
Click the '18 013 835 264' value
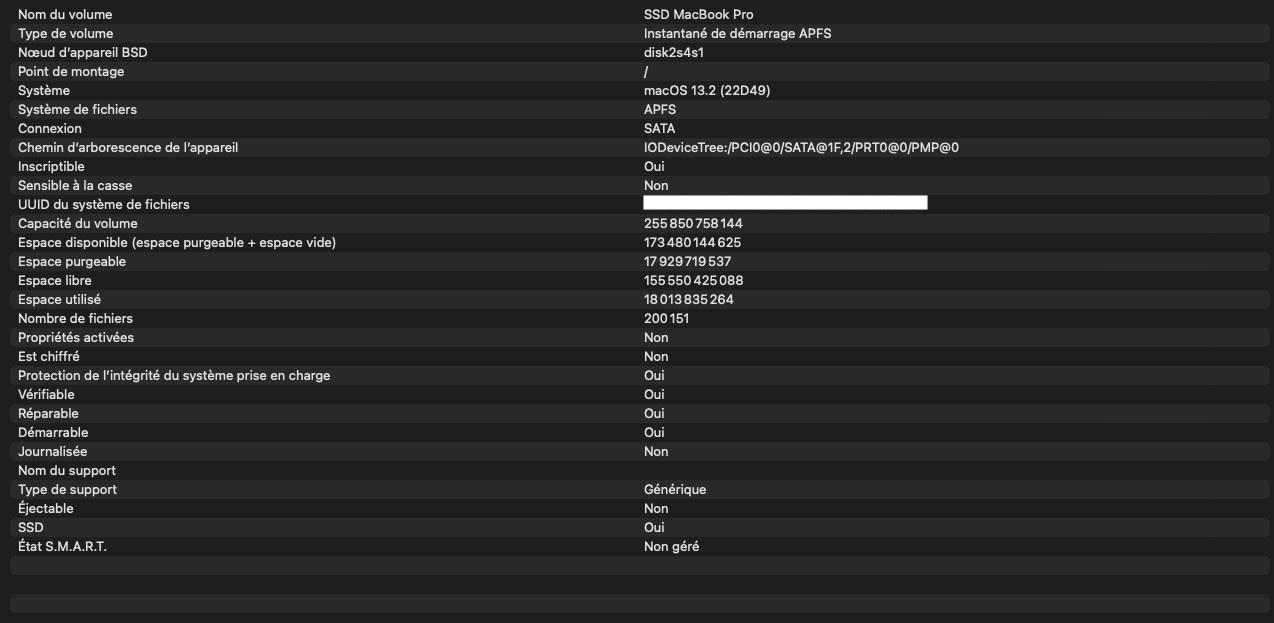tap(689, 300)
